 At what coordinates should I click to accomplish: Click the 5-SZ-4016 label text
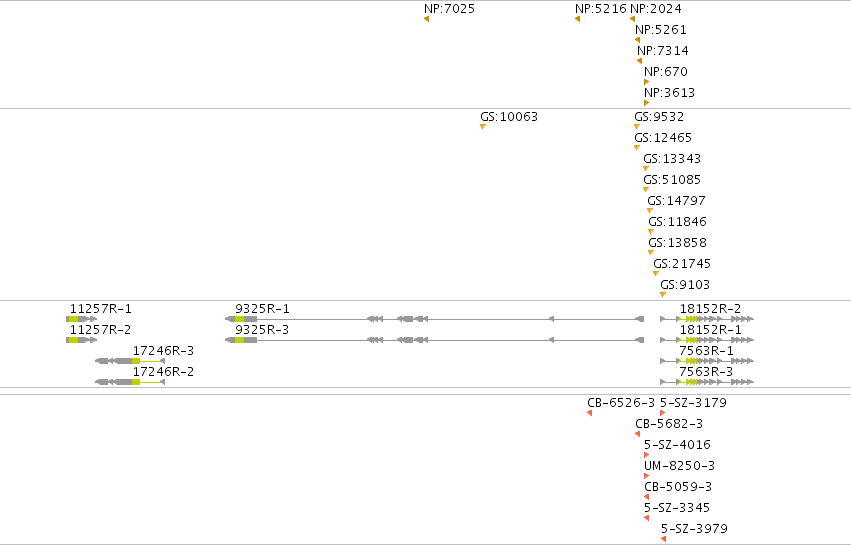(677, 445)
